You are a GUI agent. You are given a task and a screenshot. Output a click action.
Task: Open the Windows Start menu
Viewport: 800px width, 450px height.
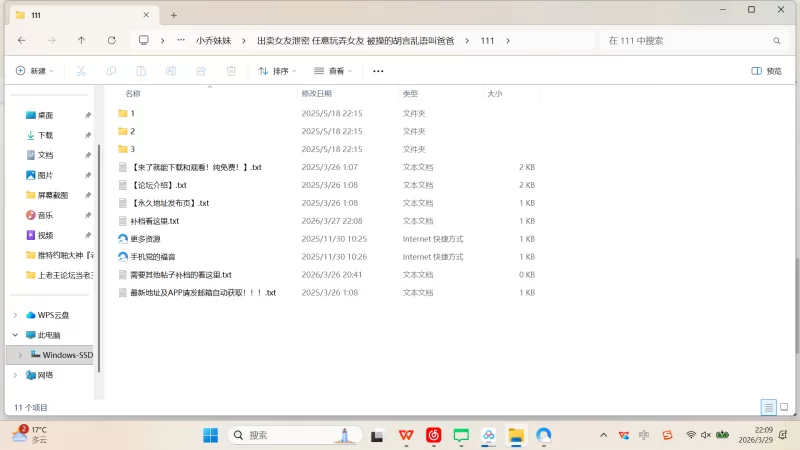tap(211, 435)
